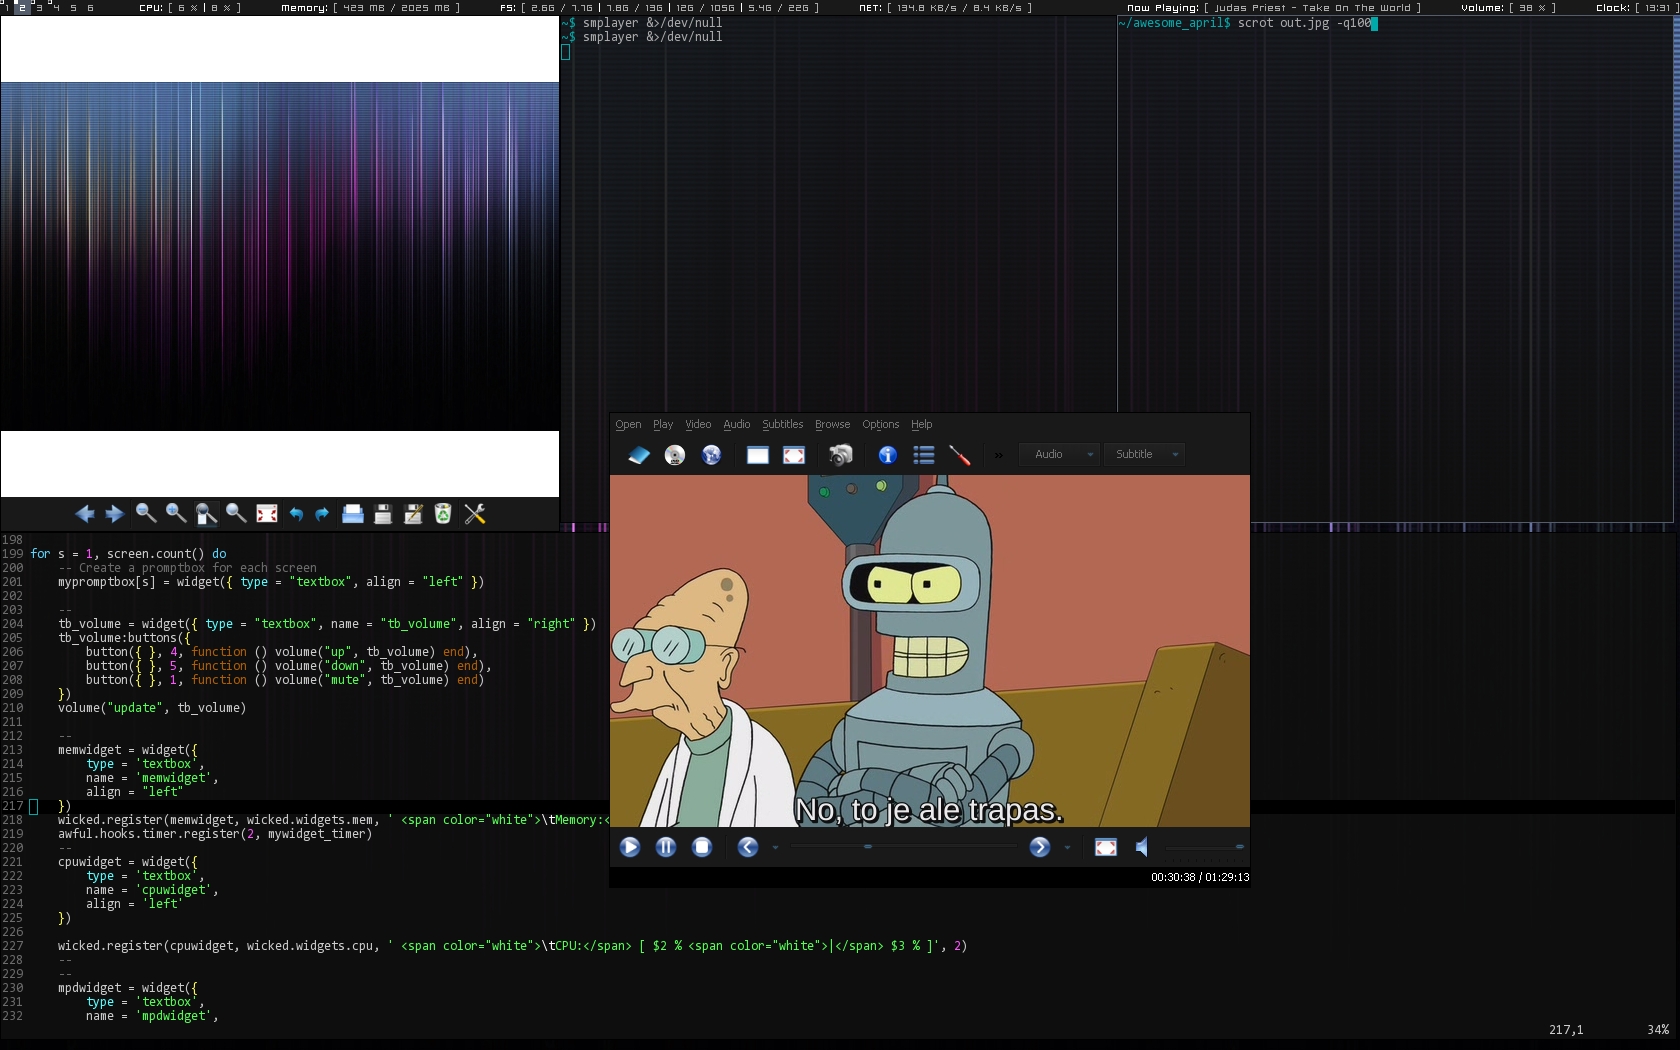Click the 'memwidget = widget({' code line
Screen dimensions: 1680x1050
128,749
